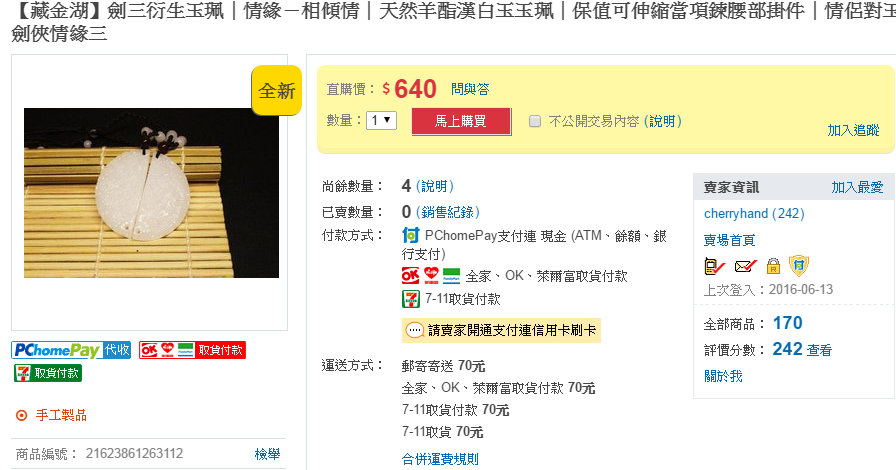Click the green 7-11 取貨付款 badge
Screen dimensions: 896x470
coord(48,373)
